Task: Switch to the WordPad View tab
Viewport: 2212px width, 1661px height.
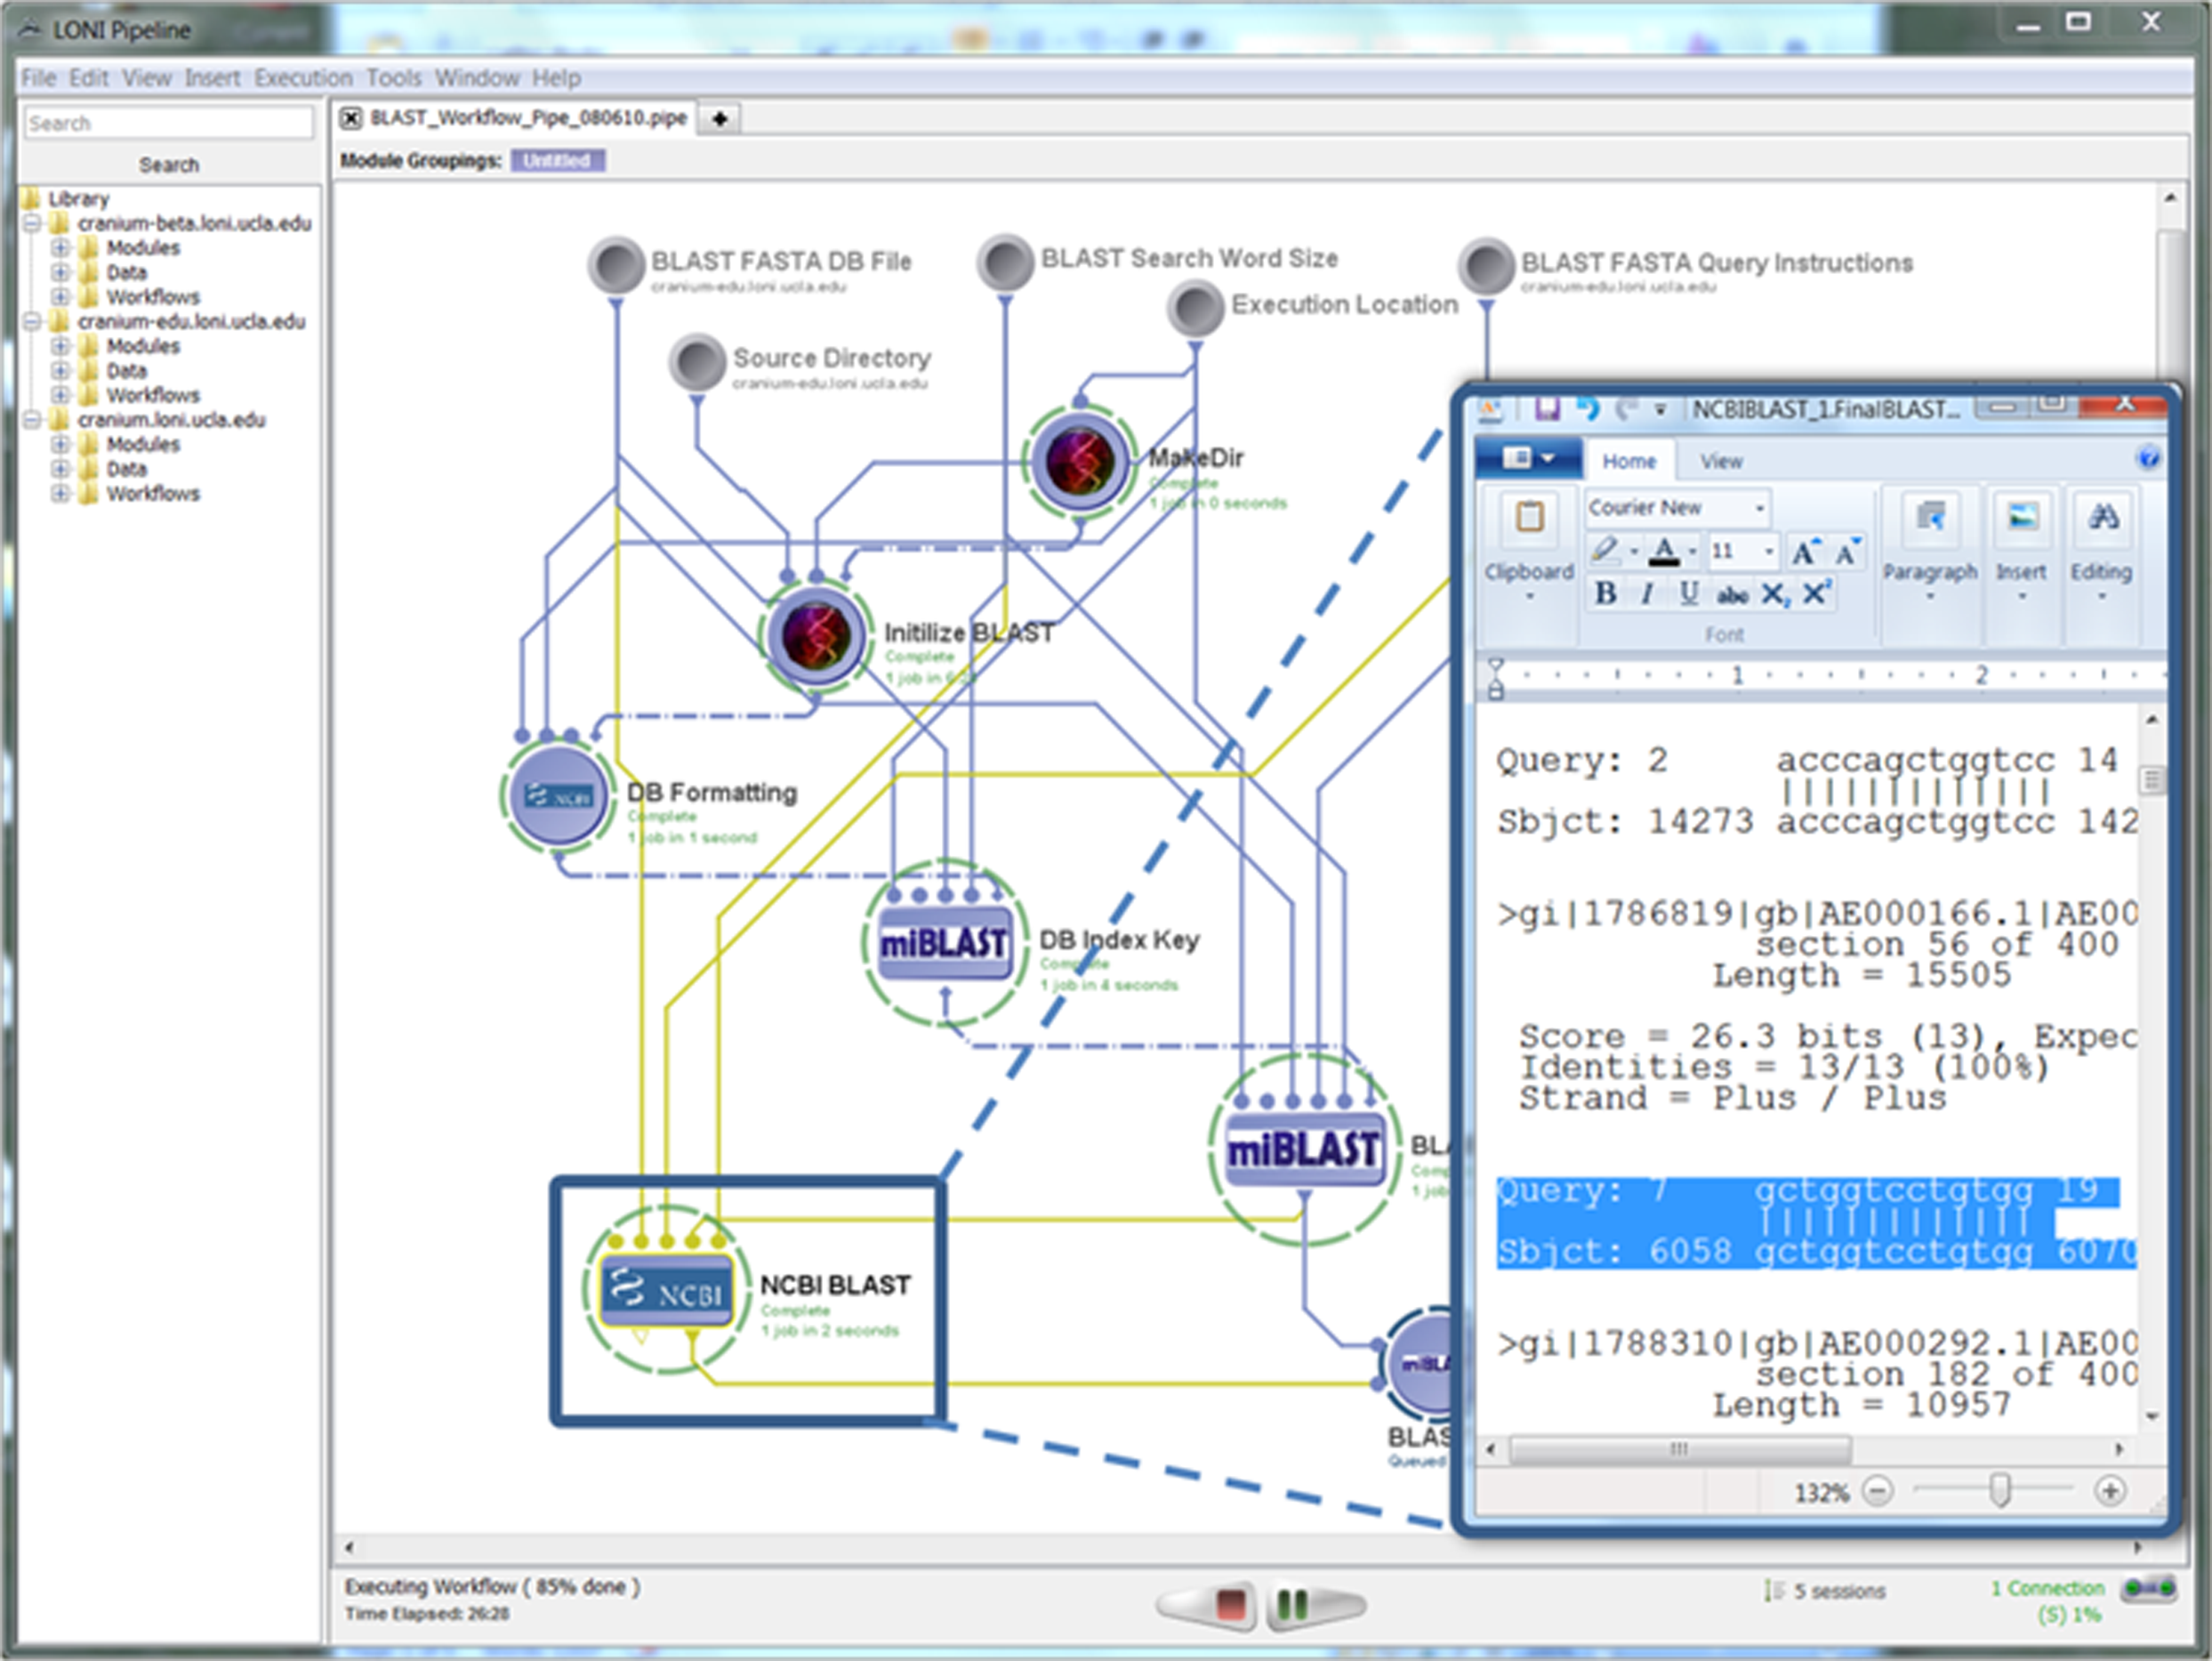Action: [1721, 461]
